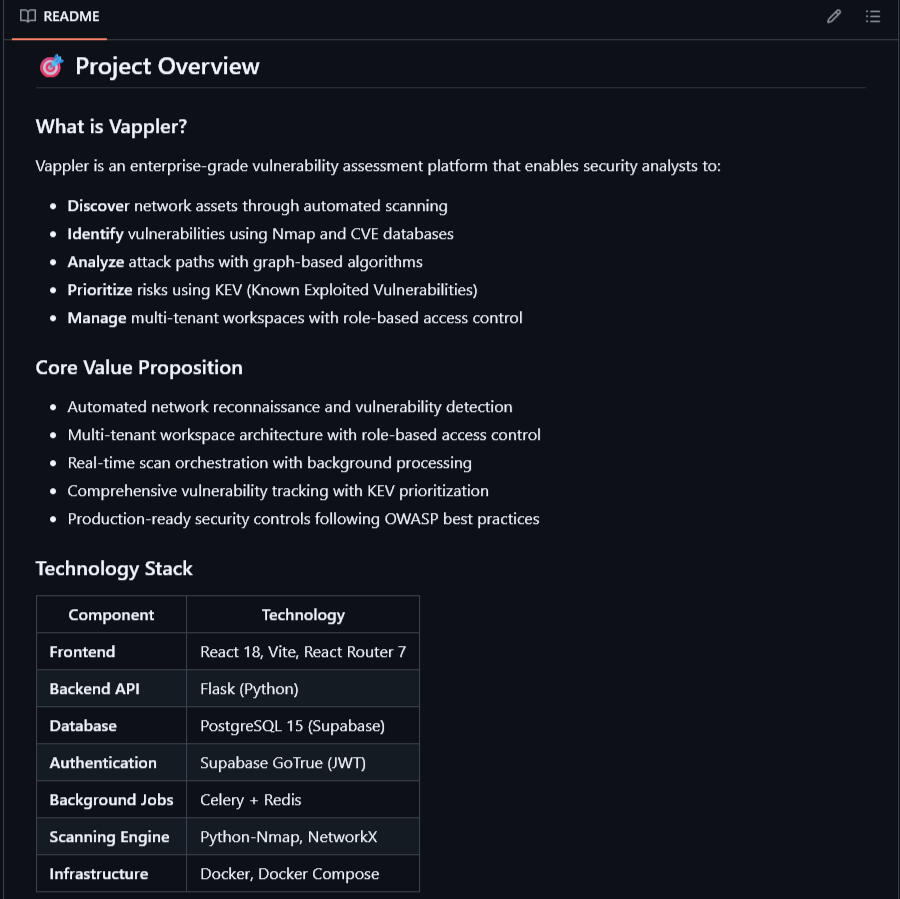The width and height of the screenshot is (900, 899).
Task: Click the Component table header
Action: click(111, 615)
